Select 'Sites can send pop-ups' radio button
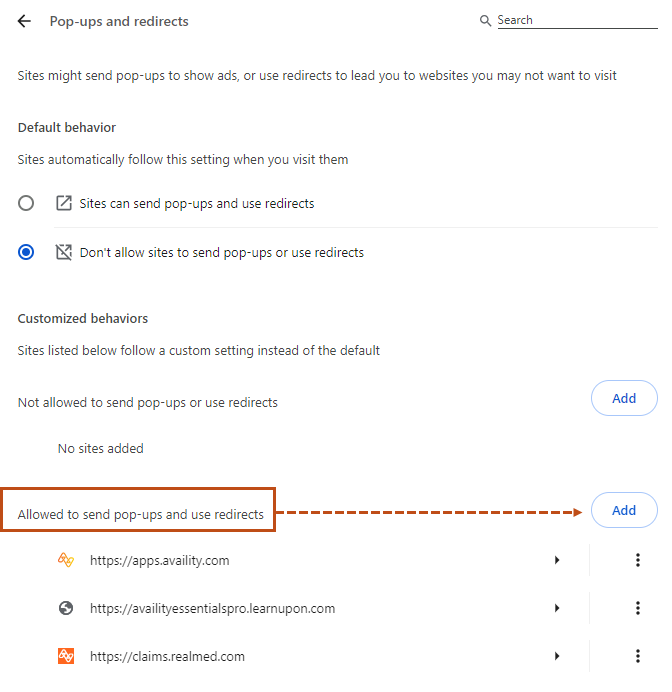This screenshot has height=692, width=672. (x=26, y=203)
